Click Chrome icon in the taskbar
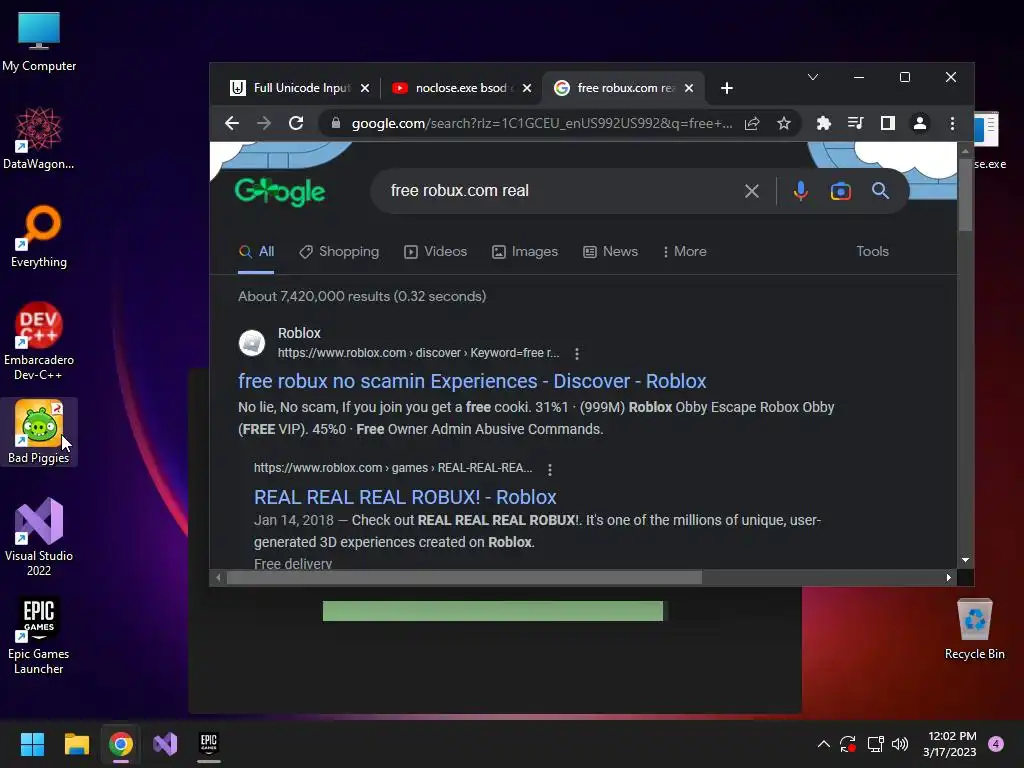The width and height of the screenshot is (1024, 768). tap(121, 744)
